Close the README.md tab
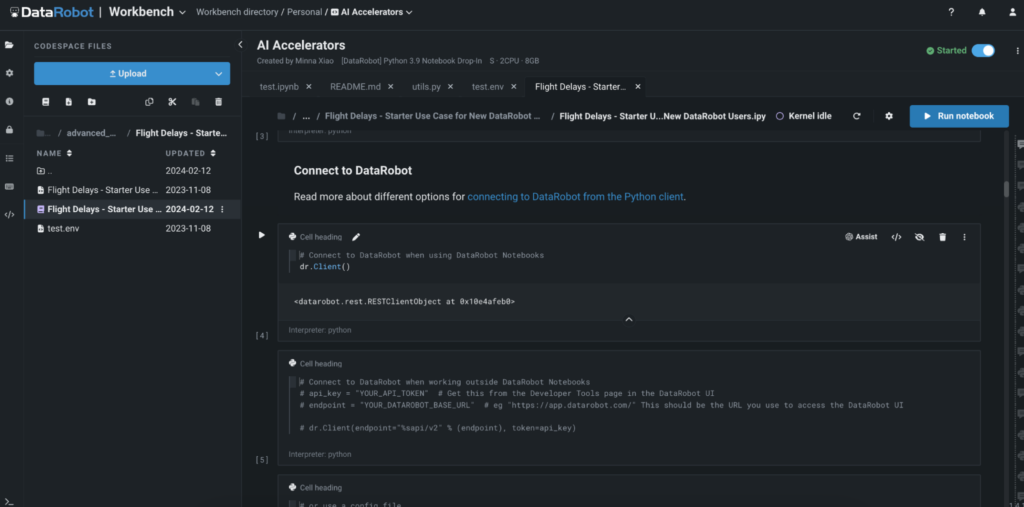1024x507 pixels. (x=391, y=86)
